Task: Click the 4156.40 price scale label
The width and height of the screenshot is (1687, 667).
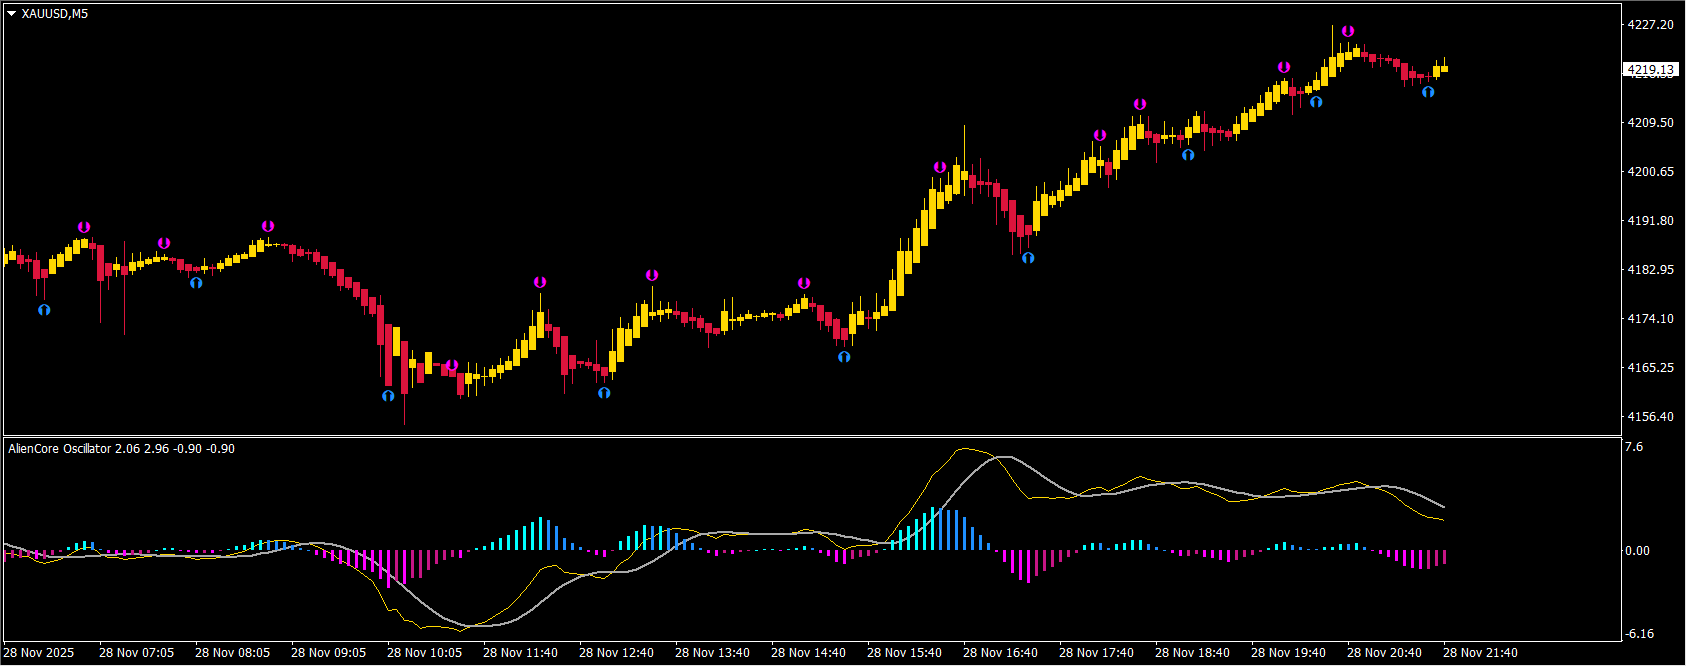Action: pos(1650,417)
